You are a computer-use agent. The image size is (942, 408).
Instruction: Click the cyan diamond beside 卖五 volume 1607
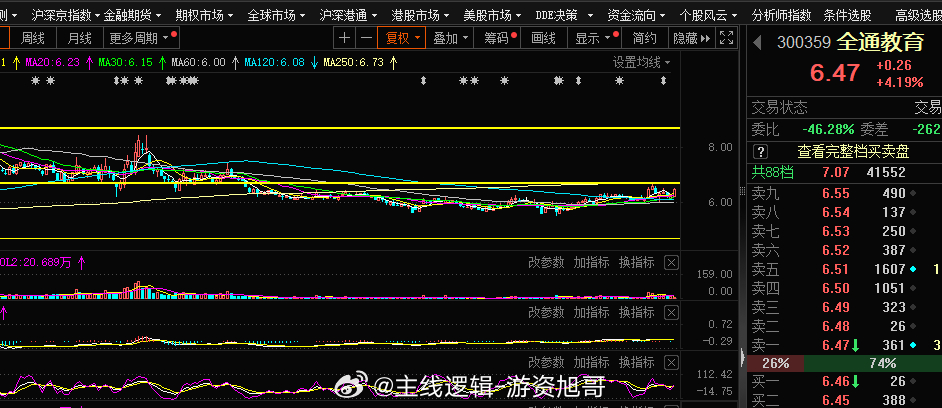(914, 269)
